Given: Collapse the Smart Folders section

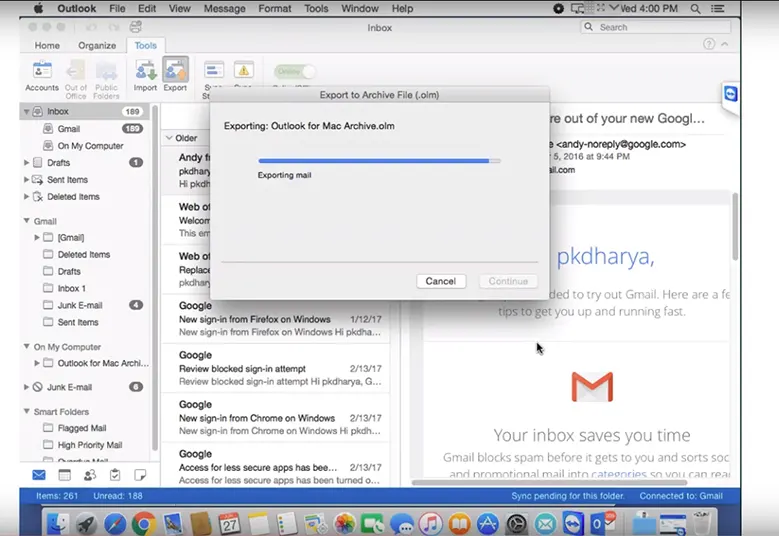Looking at the screenshot, I should point(26,411).
